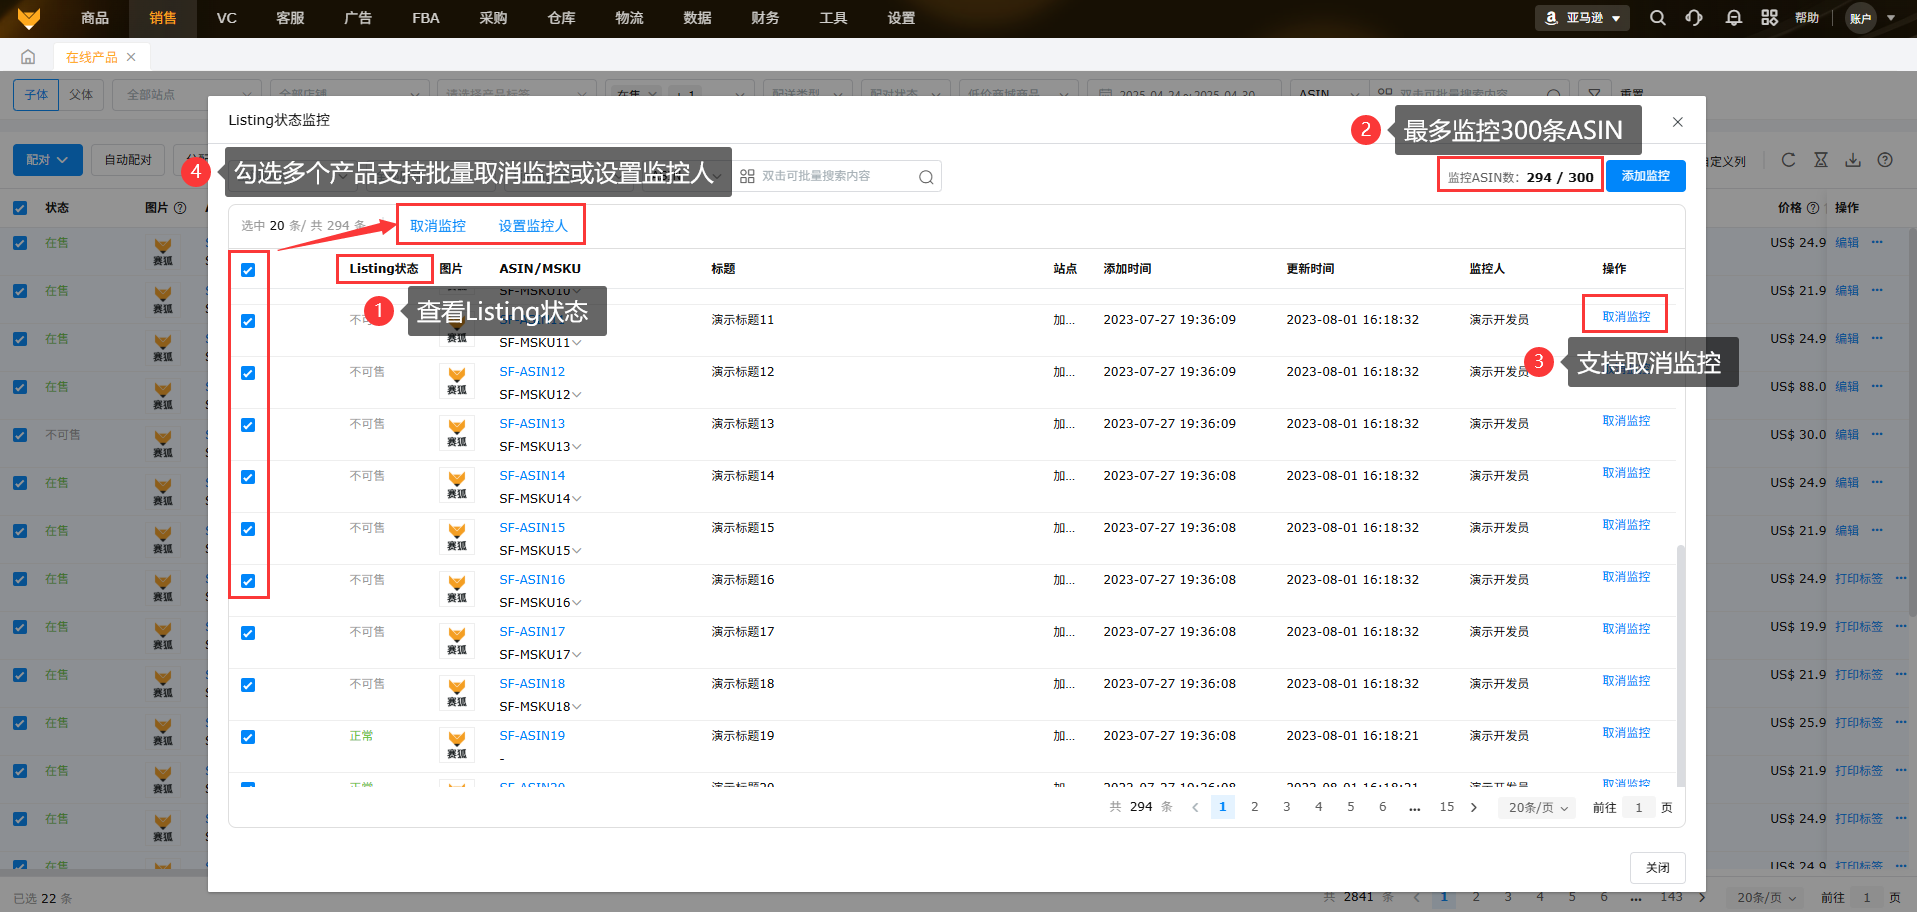
Task: Go to next page in background product list
Action: [x=1702, y=897]
